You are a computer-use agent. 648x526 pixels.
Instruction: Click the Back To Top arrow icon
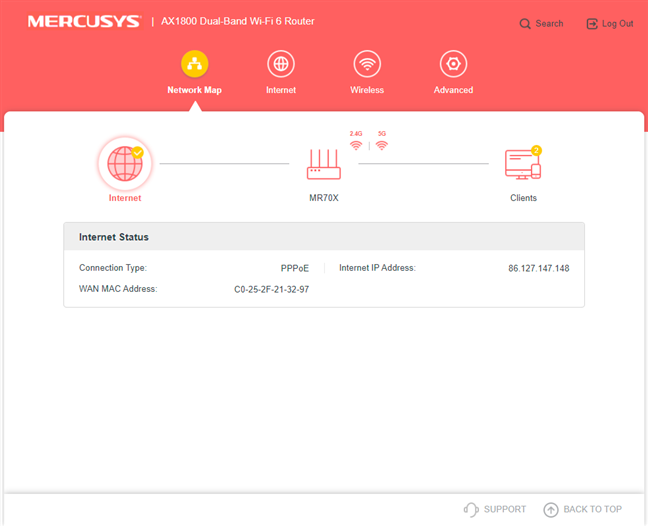click(x=550, y=509)
